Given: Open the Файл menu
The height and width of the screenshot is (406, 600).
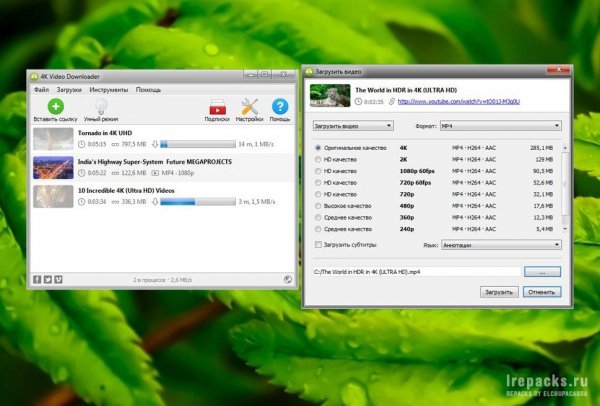Looking at the screenshot, I should pos(41,90).
